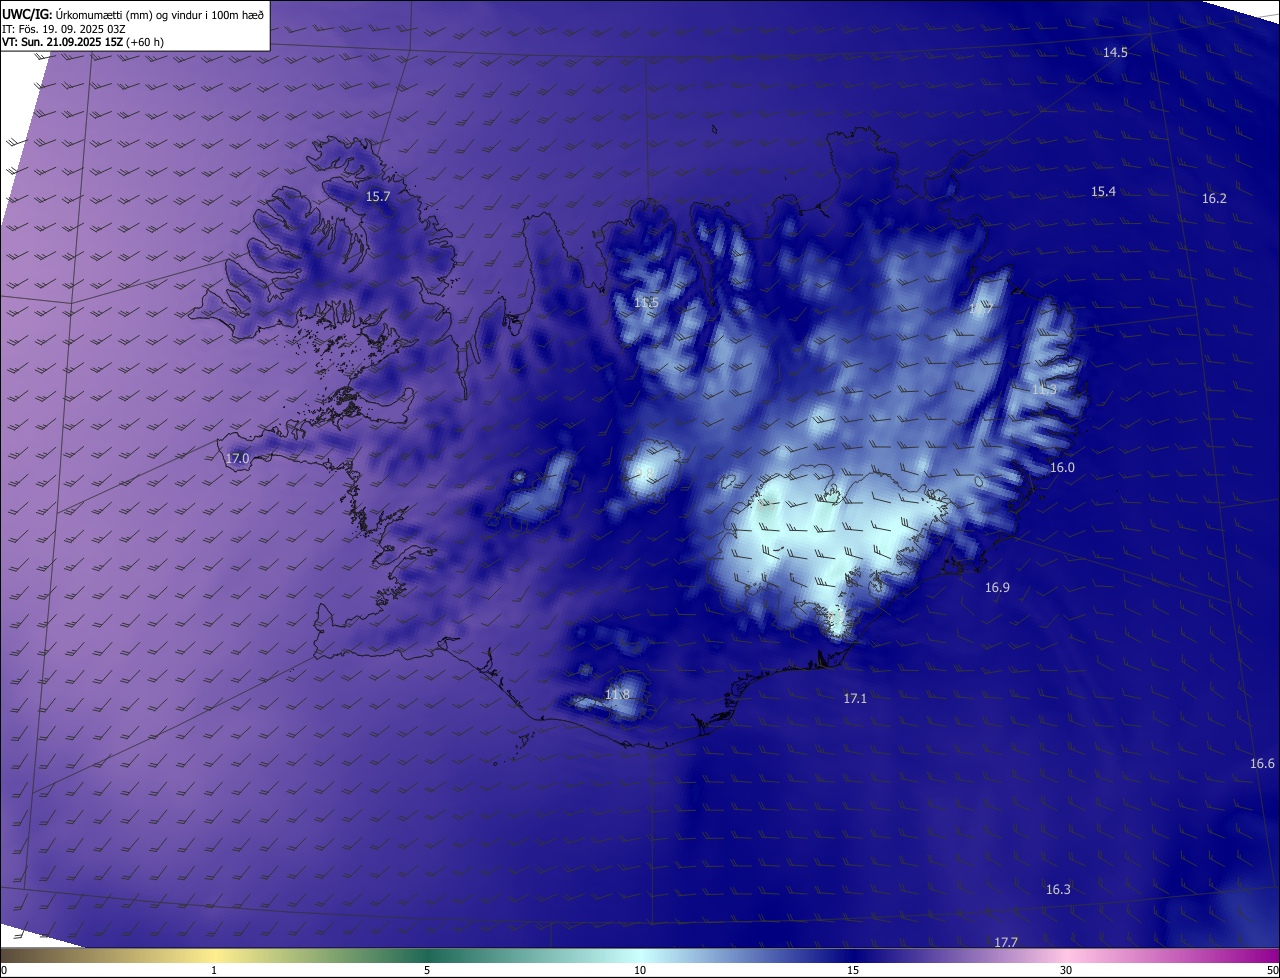The width and height of the screenshot is (1280, 978).
Task: Click the UWC/IG Úrkomumætti title line
Action: tap(133, 13)
